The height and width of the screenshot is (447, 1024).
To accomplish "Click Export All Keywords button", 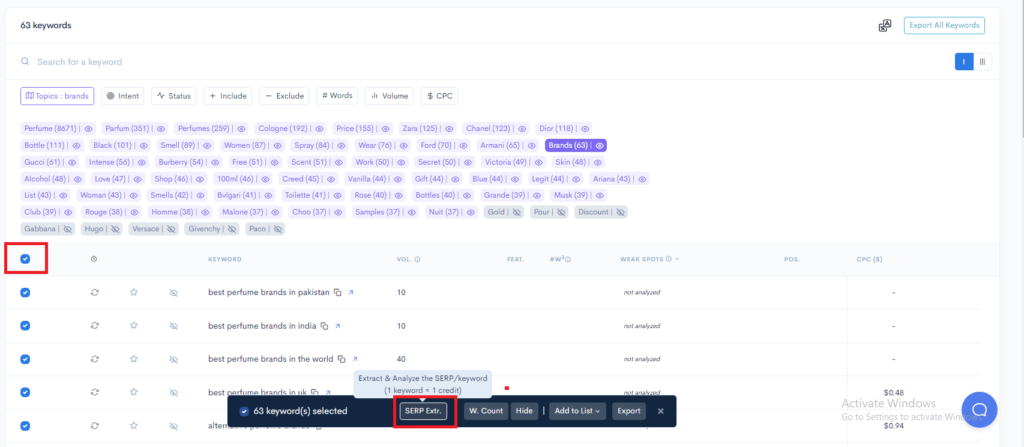I will [x=944, y=25].
